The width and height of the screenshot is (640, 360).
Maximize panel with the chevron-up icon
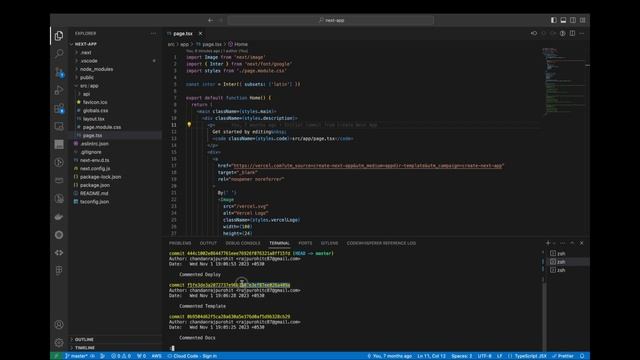click(572, 243)
